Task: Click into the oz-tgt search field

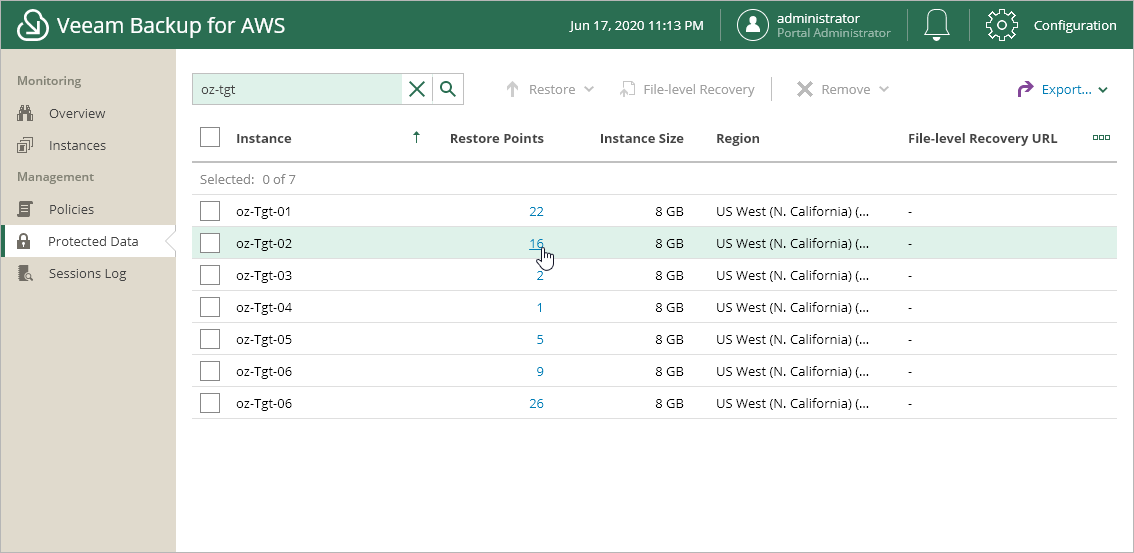Action: (297, 89)
